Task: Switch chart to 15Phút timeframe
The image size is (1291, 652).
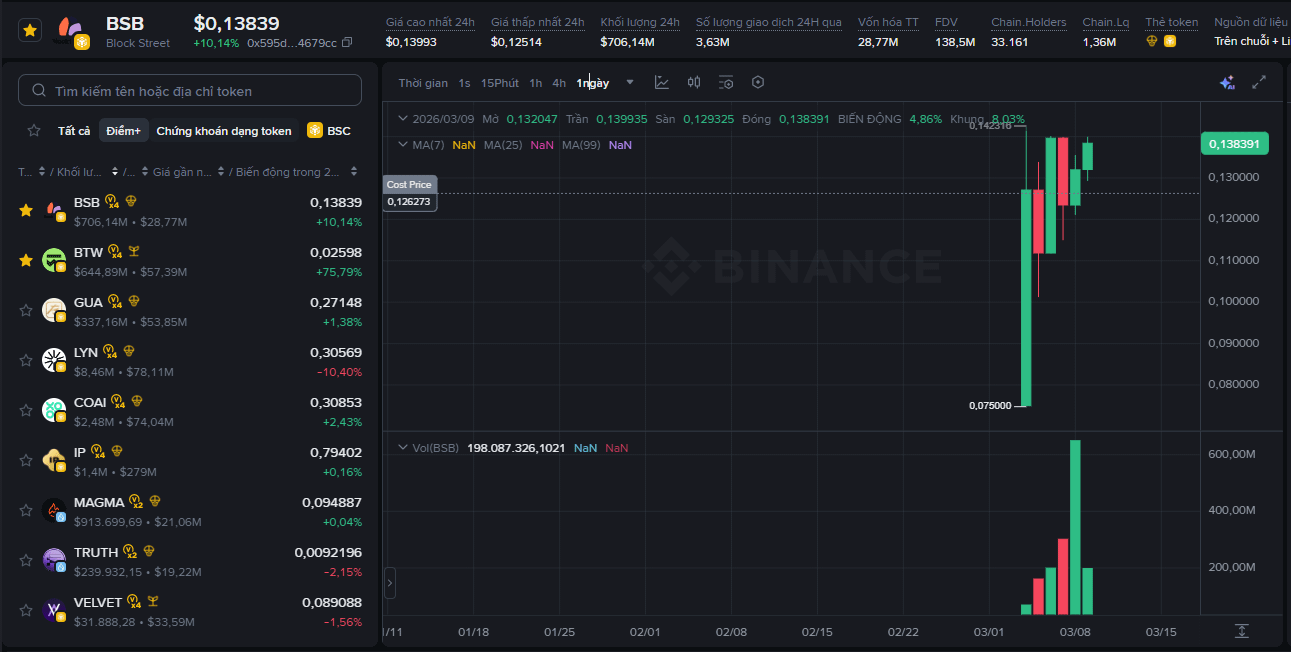Action: tap(500, 83)
